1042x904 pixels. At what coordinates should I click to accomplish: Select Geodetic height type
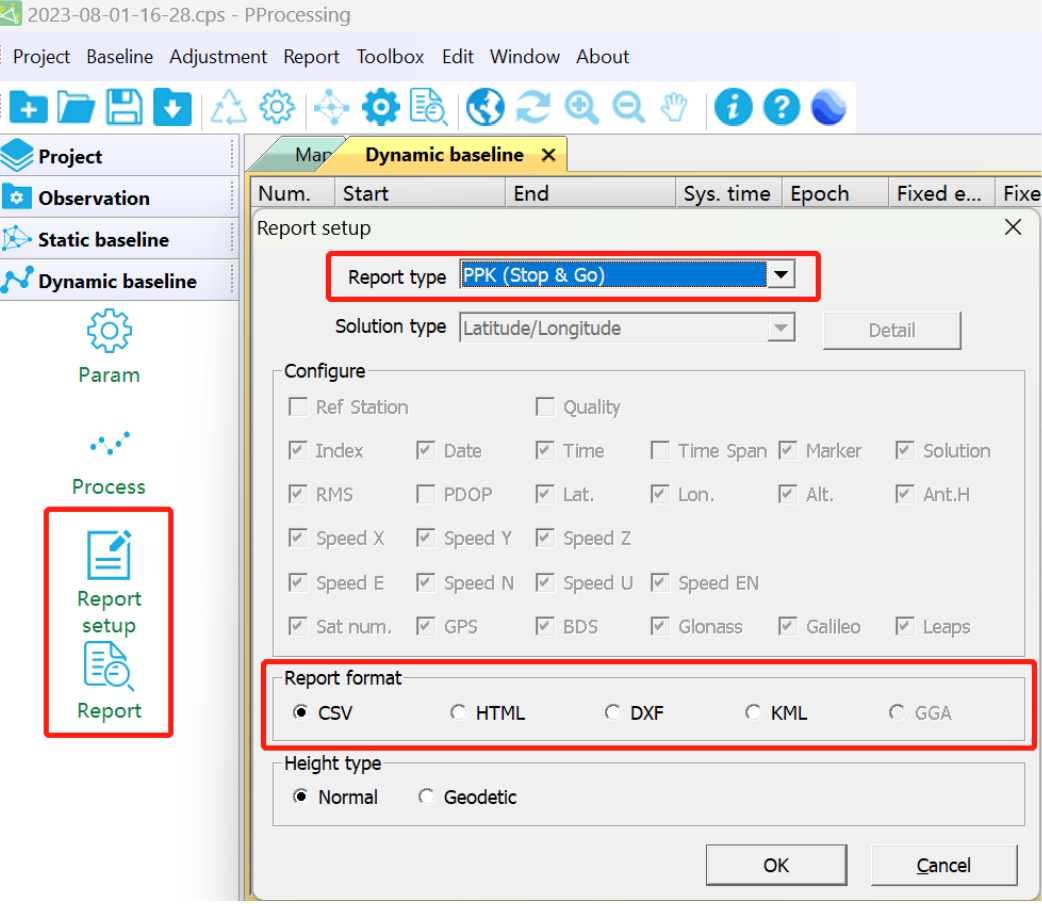click(427, 797)
